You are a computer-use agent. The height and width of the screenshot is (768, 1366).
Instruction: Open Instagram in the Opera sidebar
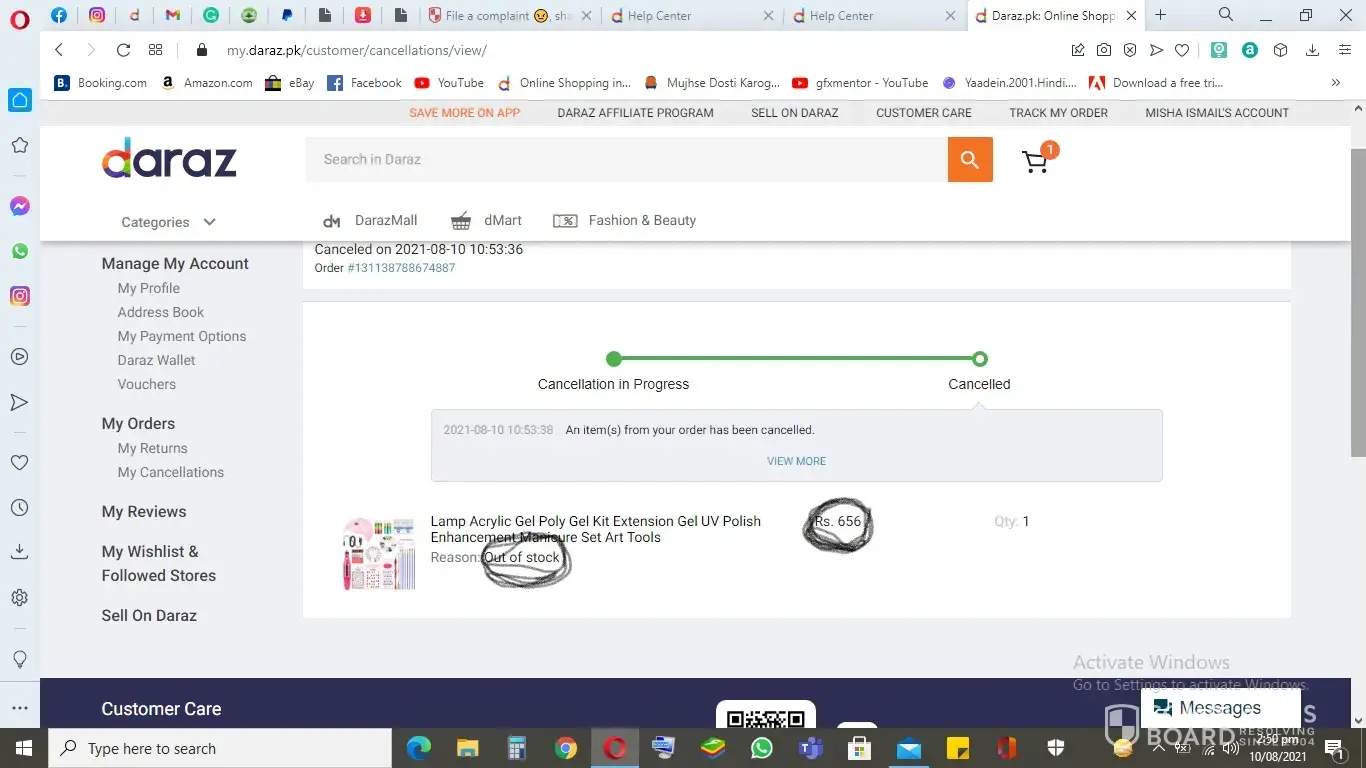[19, 296]
